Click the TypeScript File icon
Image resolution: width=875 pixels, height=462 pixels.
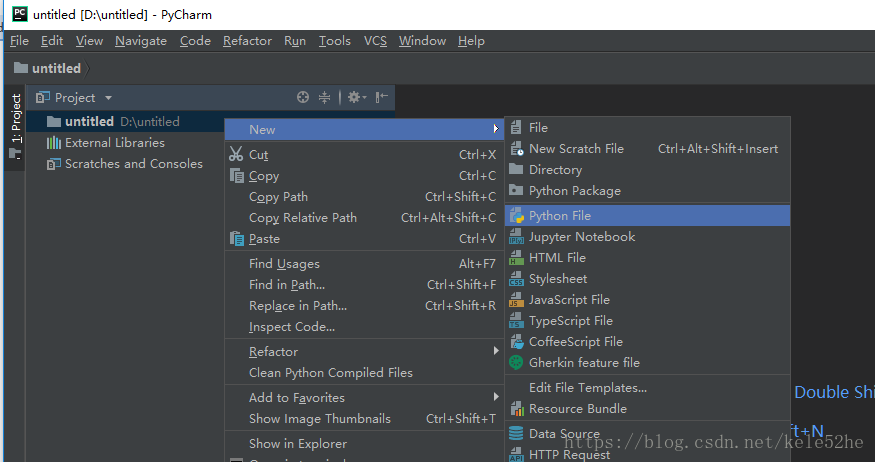tap(517, 321)
